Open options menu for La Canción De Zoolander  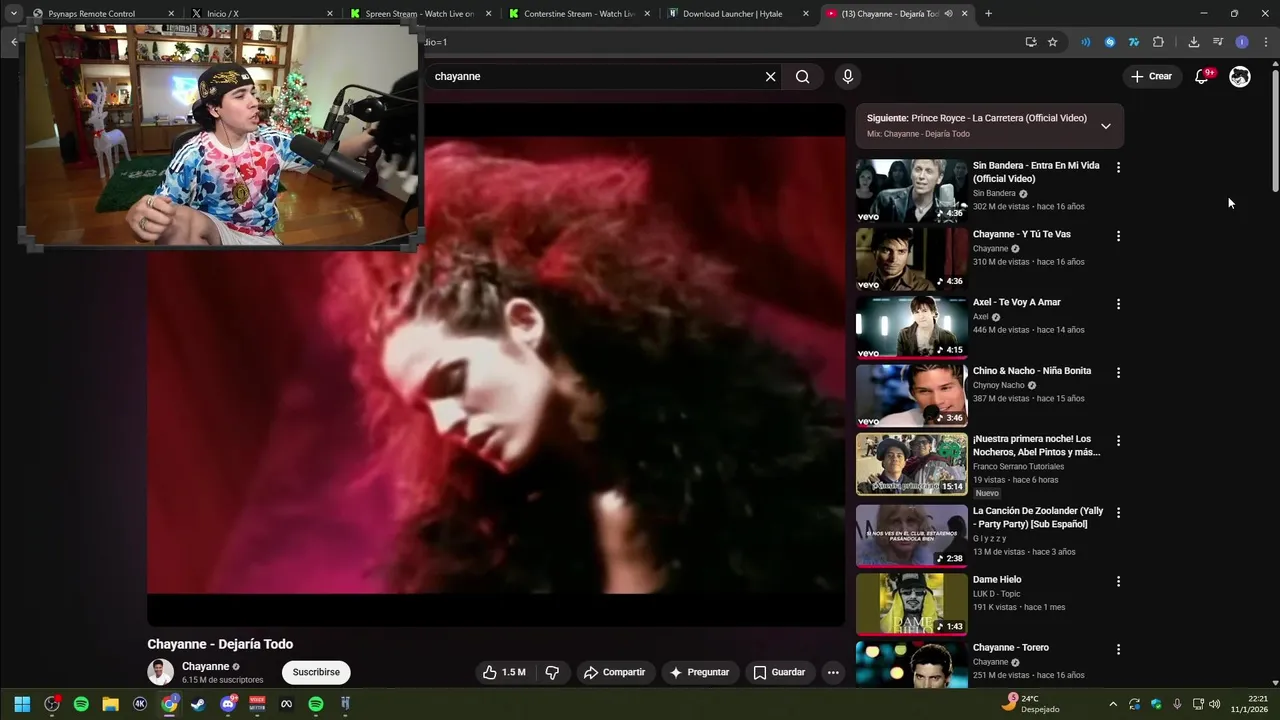(x=1118, y=513)
